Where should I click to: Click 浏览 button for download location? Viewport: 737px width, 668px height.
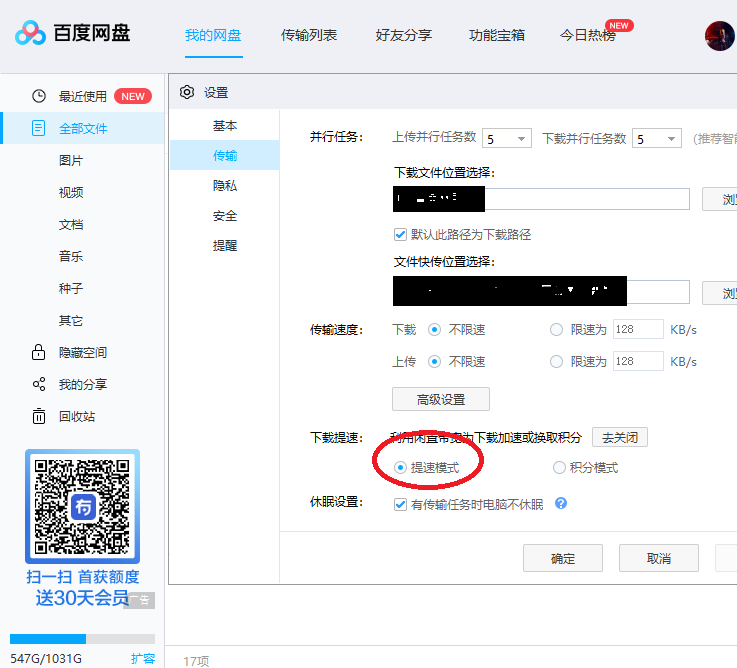click(720, 199)
